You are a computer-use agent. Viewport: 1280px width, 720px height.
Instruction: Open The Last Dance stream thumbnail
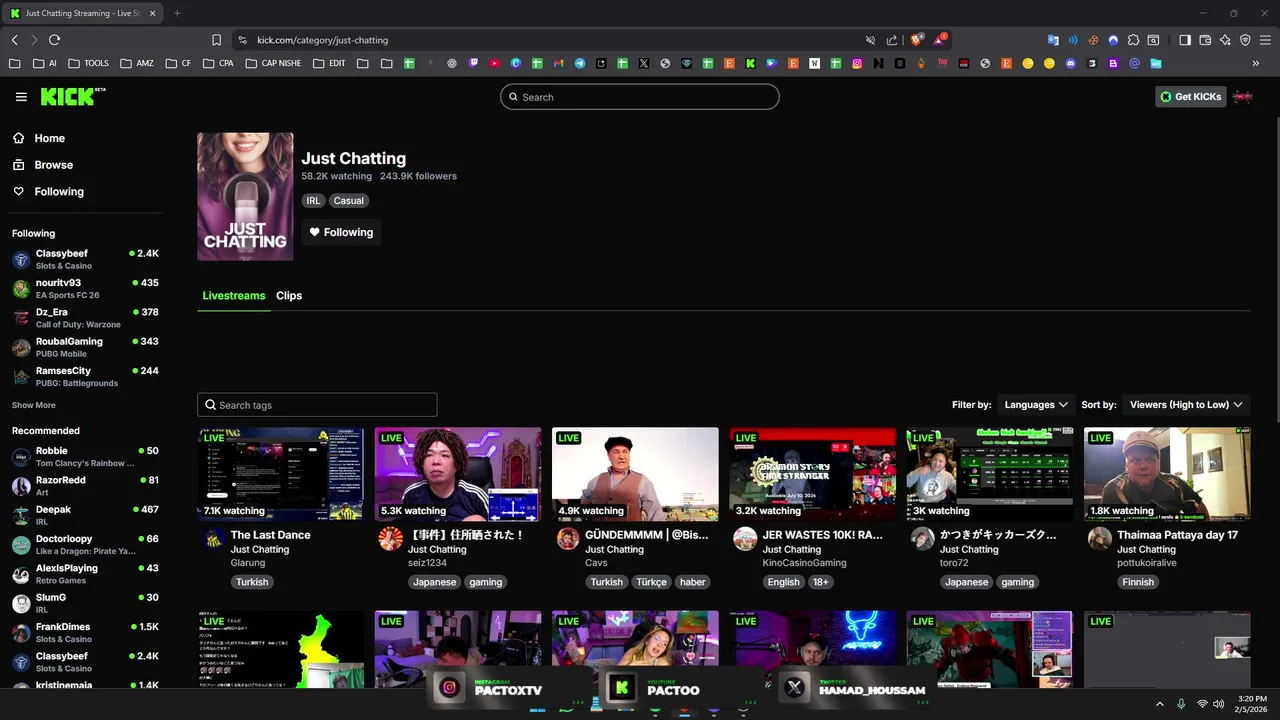coord(281,474)
